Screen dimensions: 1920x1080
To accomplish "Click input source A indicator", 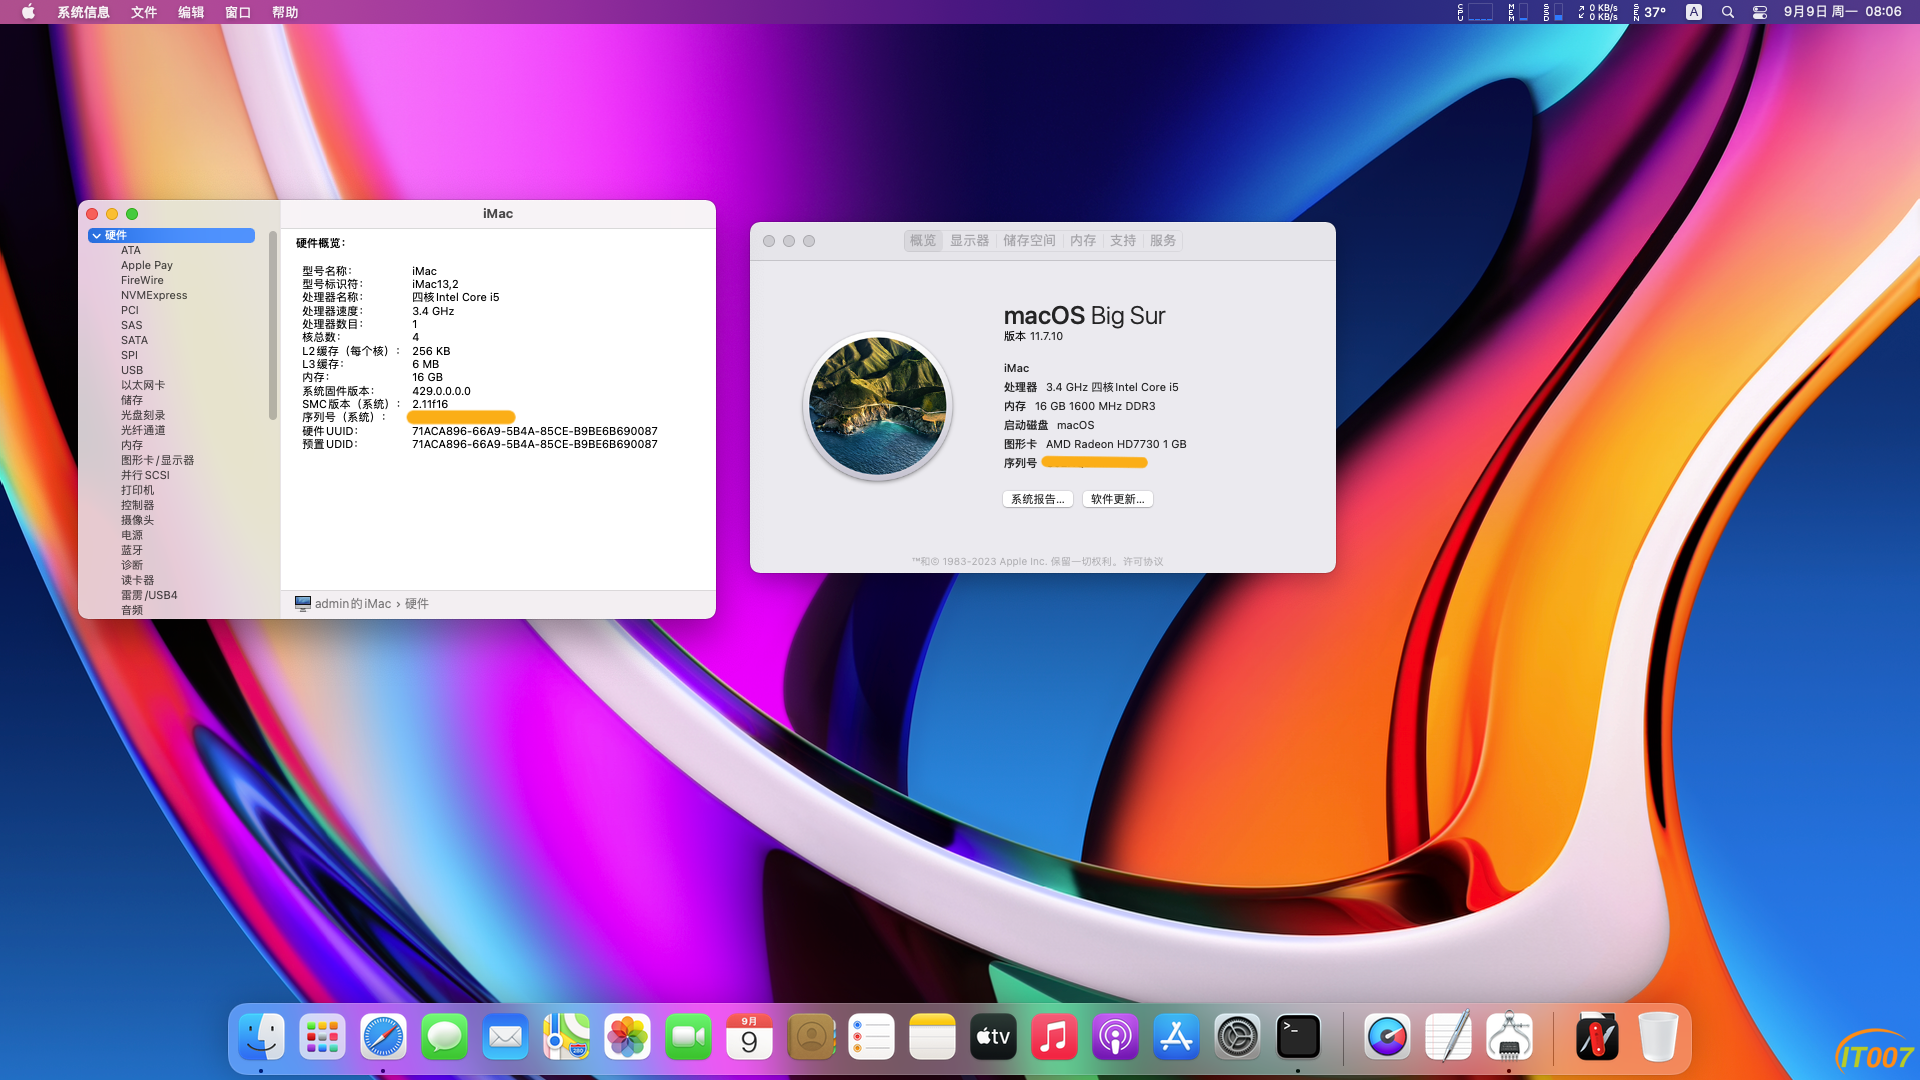I will [x=1693, y=12].
